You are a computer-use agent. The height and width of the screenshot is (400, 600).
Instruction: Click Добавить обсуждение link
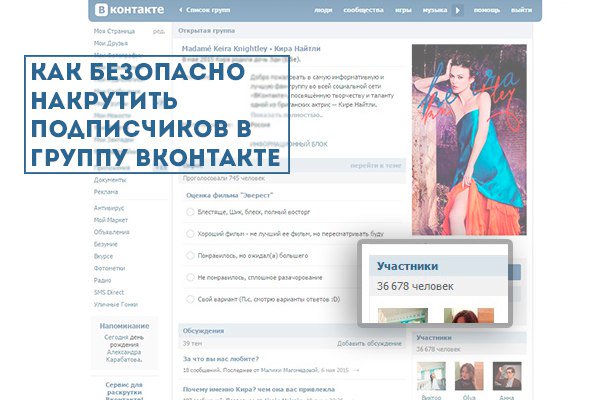[369, 343]
